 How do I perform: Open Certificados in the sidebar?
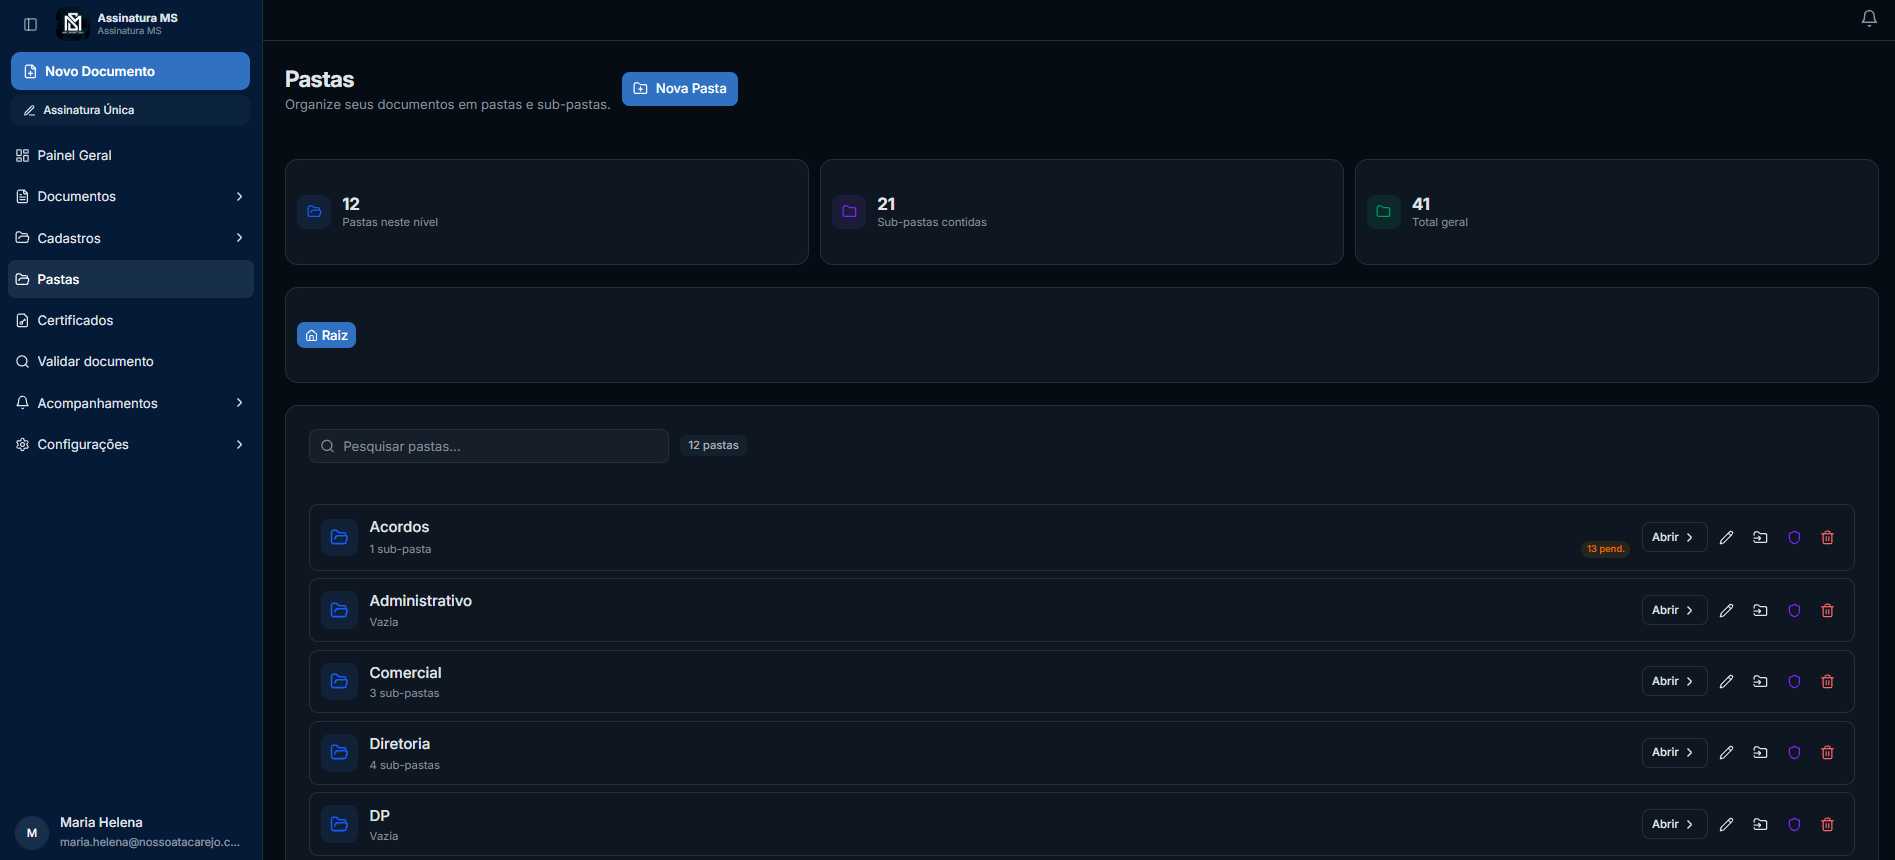(131, 320)
